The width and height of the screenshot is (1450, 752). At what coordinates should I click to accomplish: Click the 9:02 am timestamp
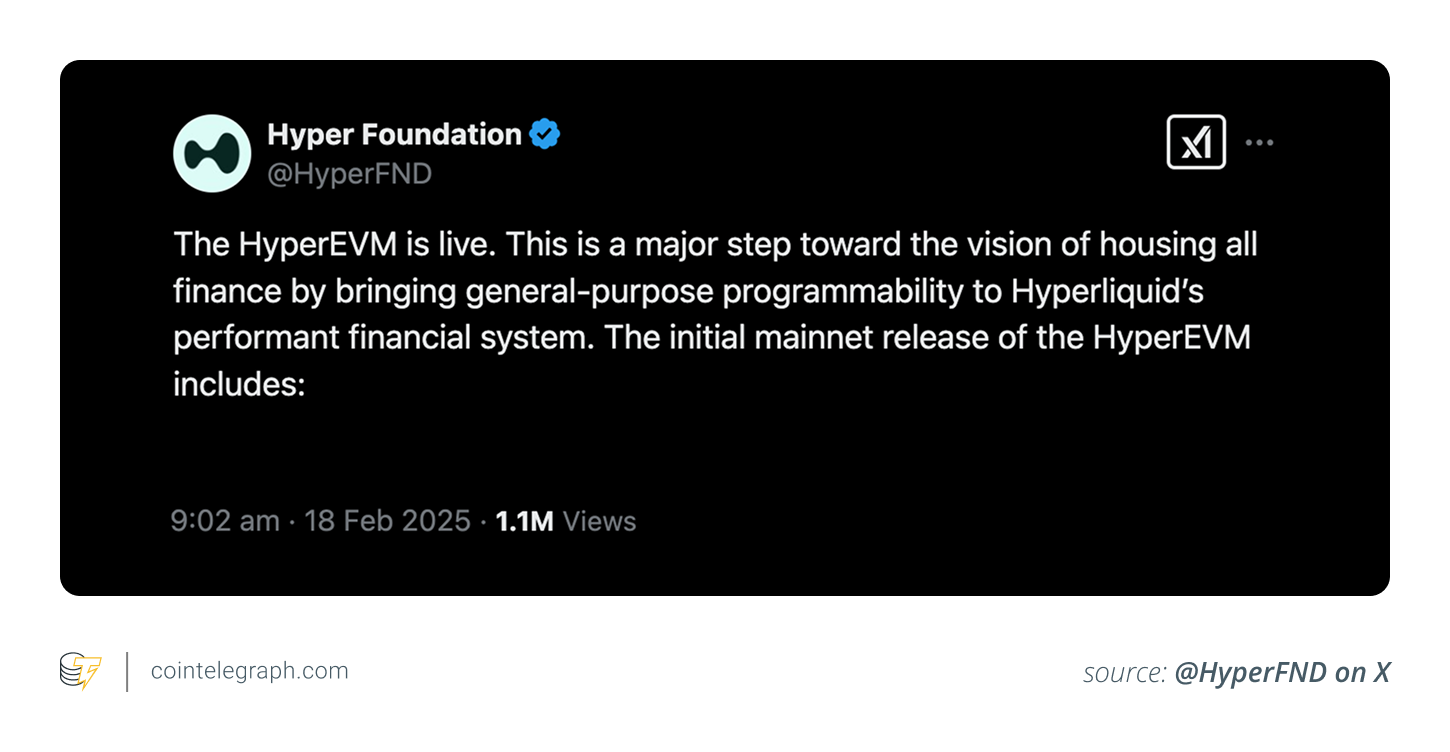pyautogui.click(x=225, y=521)
